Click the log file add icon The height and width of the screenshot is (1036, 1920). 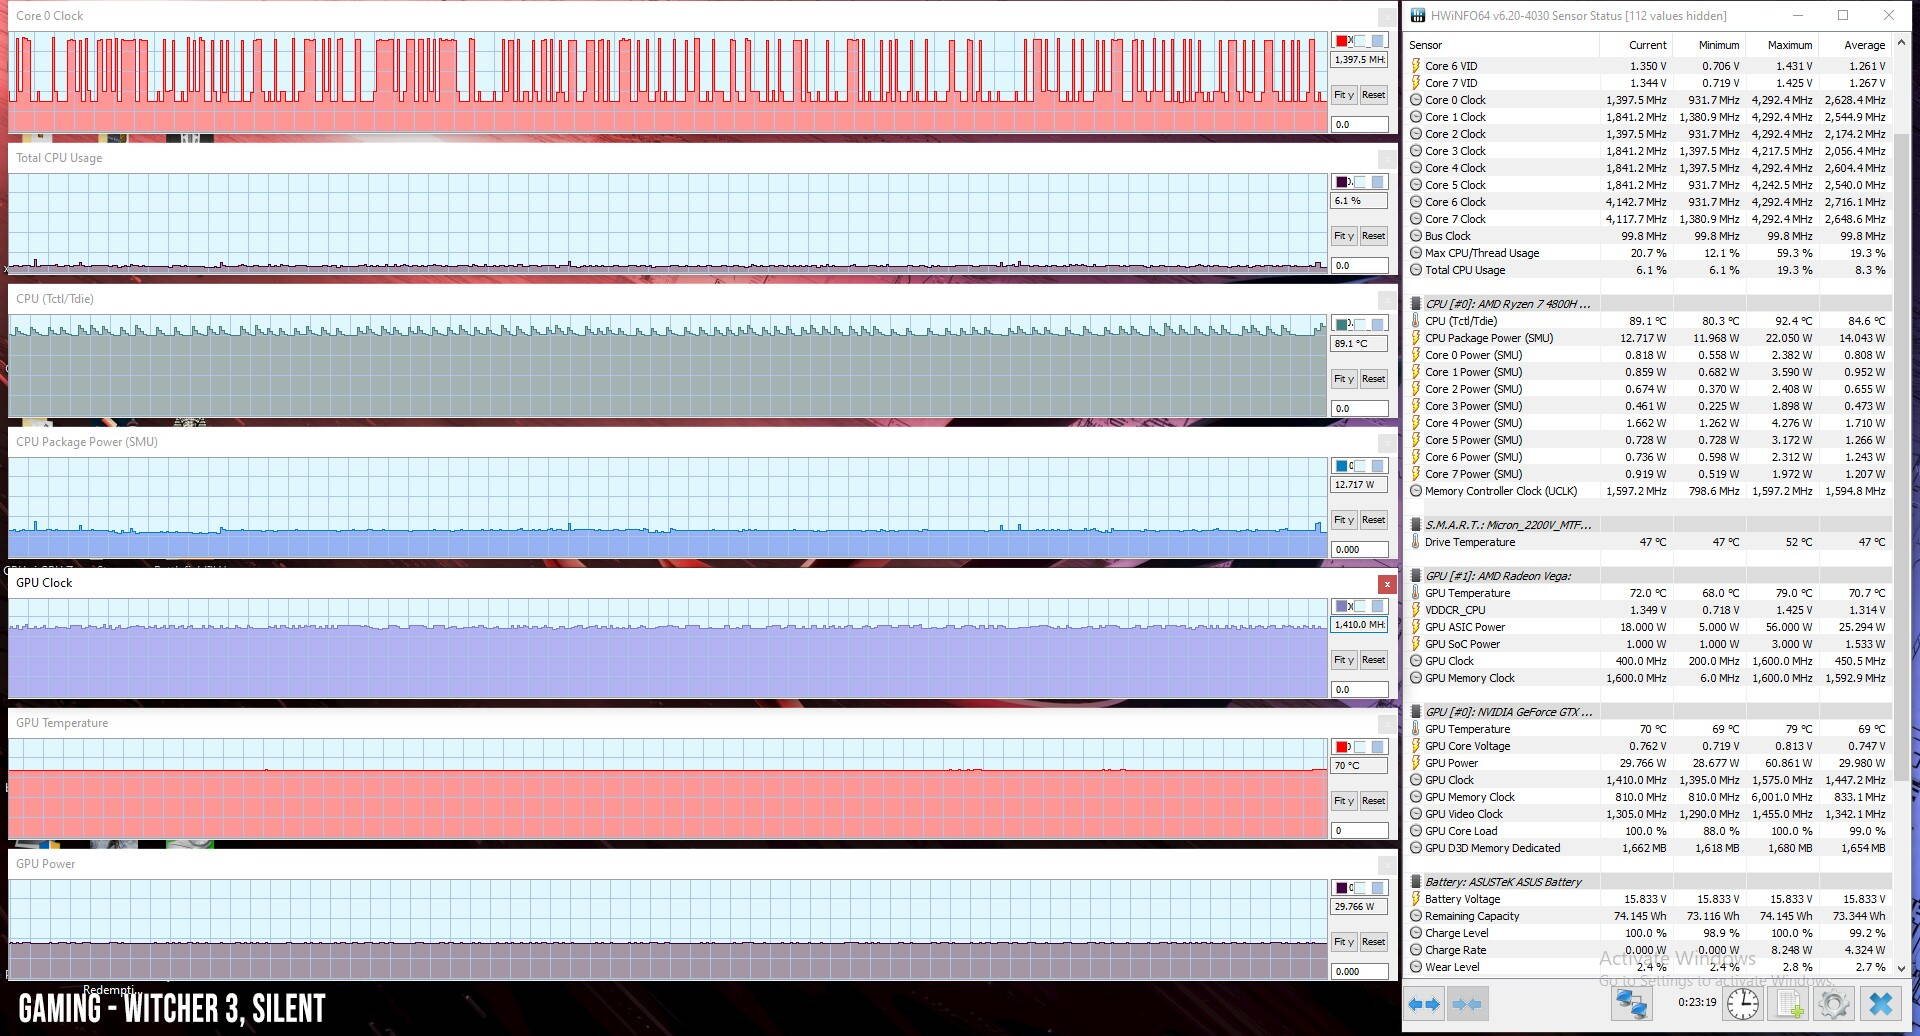click(1790, 1004)
